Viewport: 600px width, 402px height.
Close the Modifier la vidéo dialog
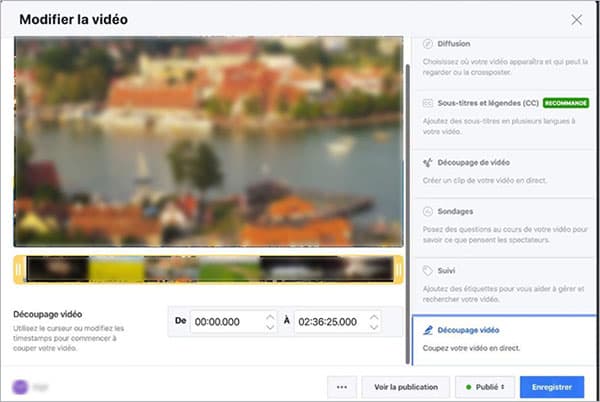point(576,20)
